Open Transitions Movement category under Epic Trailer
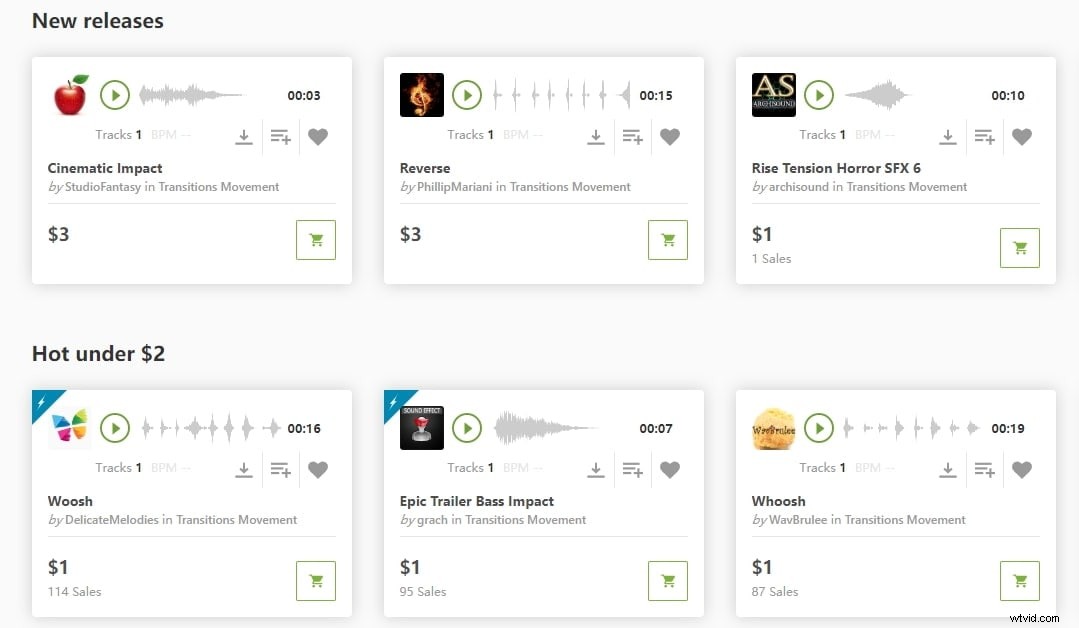The width and height of the screenshot is (1079, 628). [525, 520]
